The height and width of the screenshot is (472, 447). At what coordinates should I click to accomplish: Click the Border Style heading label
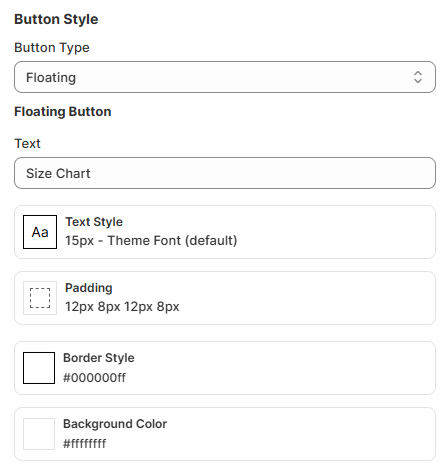click(99, 358)
